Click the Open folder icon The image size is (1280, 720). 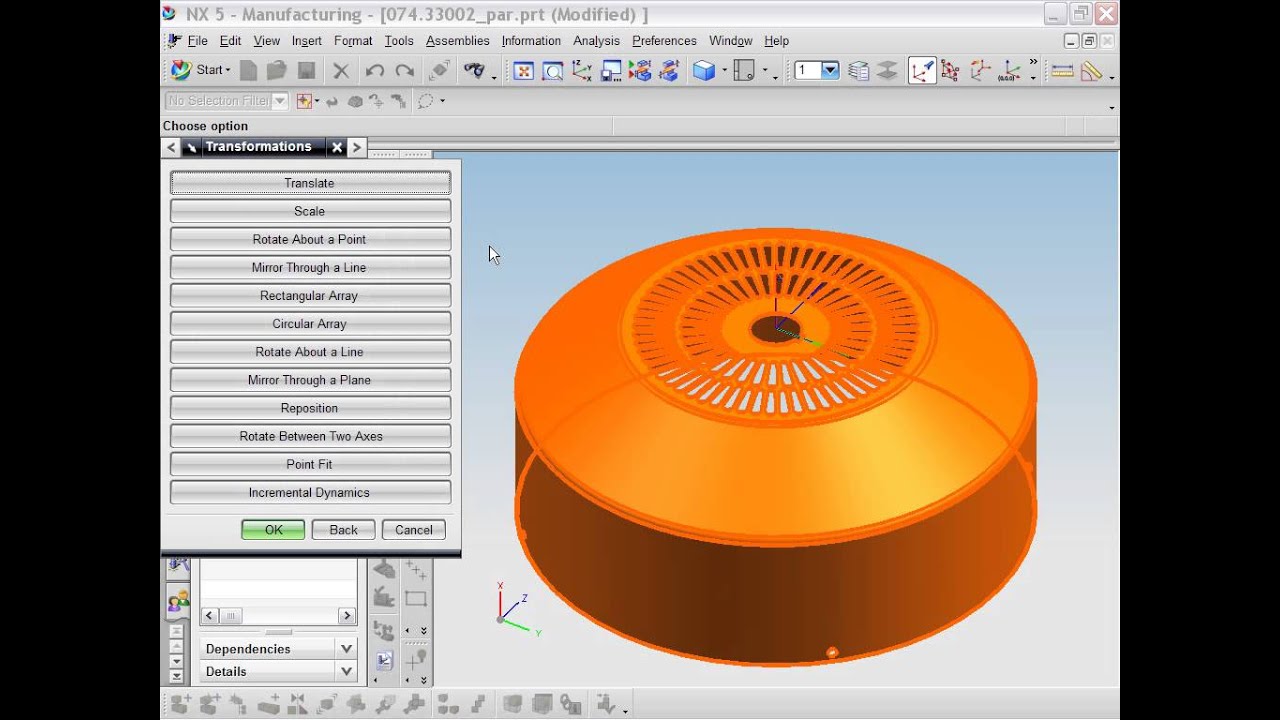[x=277, y=70]
